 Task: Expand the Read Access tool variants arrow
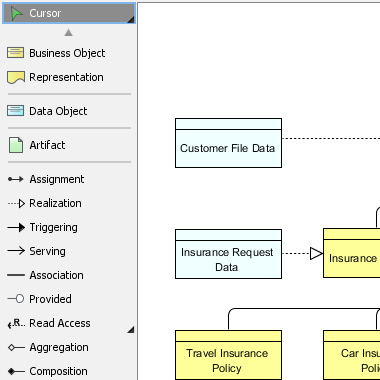click(x=131, y=330)
